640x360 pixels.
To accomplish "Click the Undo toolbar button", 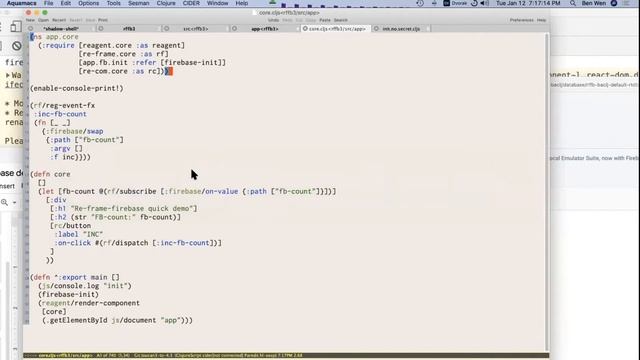I will pos(273,20).
